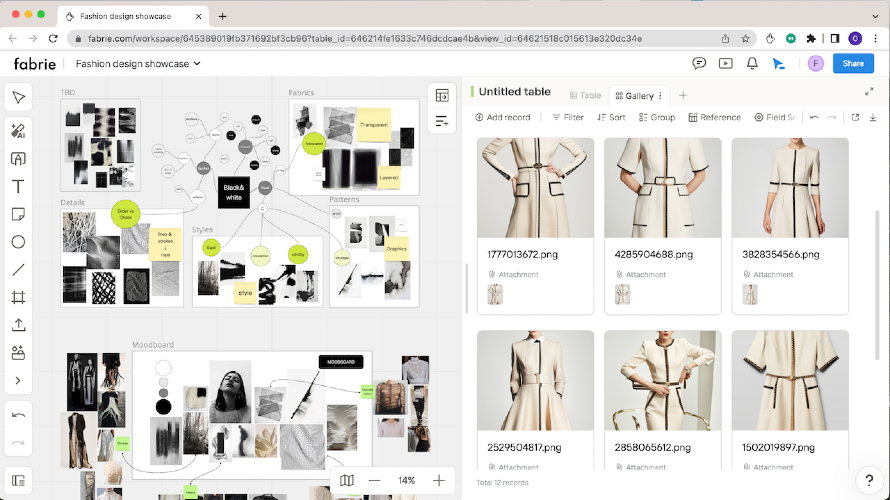Screen dimensions: 890x500
Task: Open the templates and widgets tool
Action: click(18, 353)
